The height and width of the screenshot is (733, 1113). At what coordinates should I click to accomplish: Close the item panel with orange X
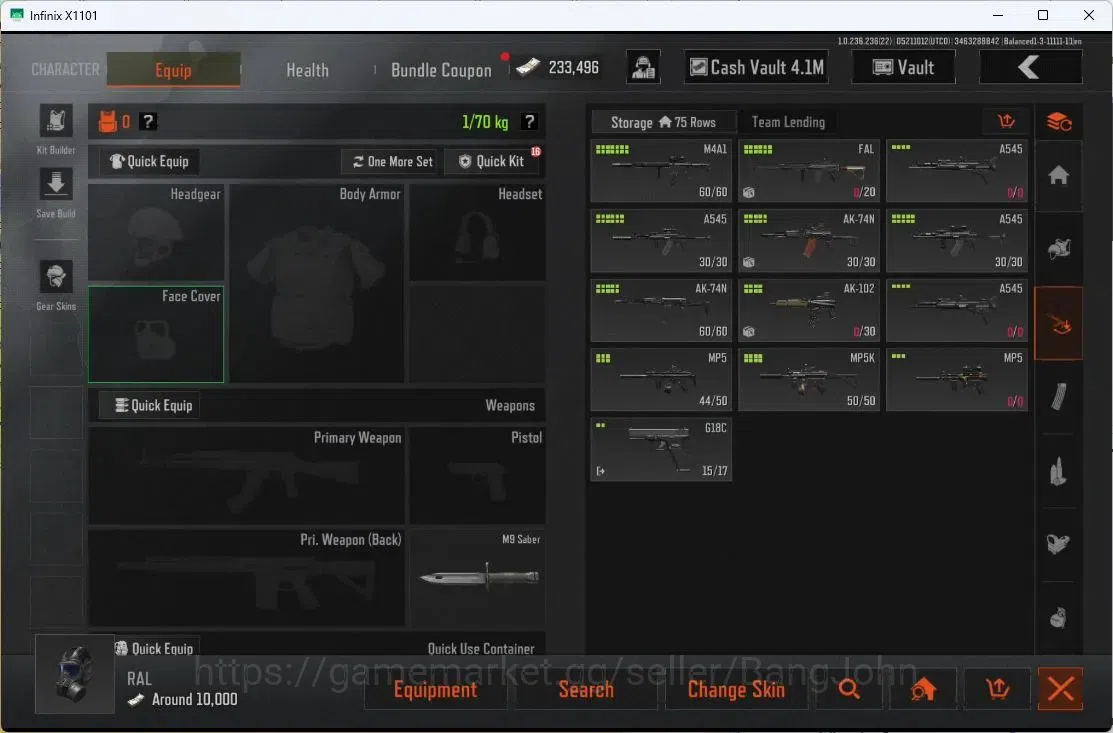tap(1060, 688)
